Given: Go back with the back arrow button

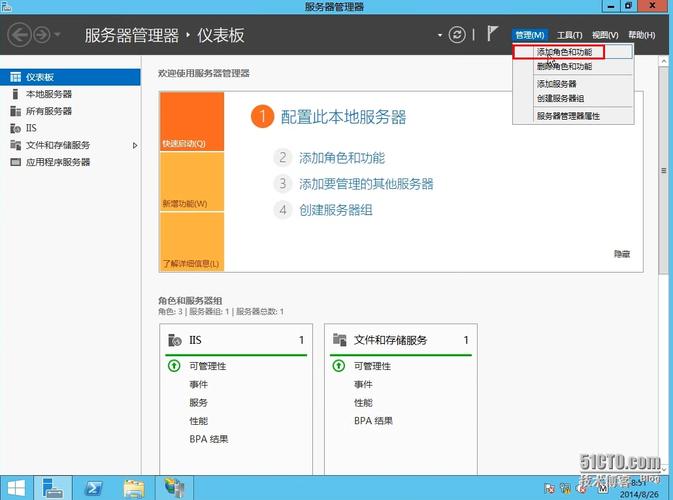Looking at the screenshot, I should (x=20, y=35).
